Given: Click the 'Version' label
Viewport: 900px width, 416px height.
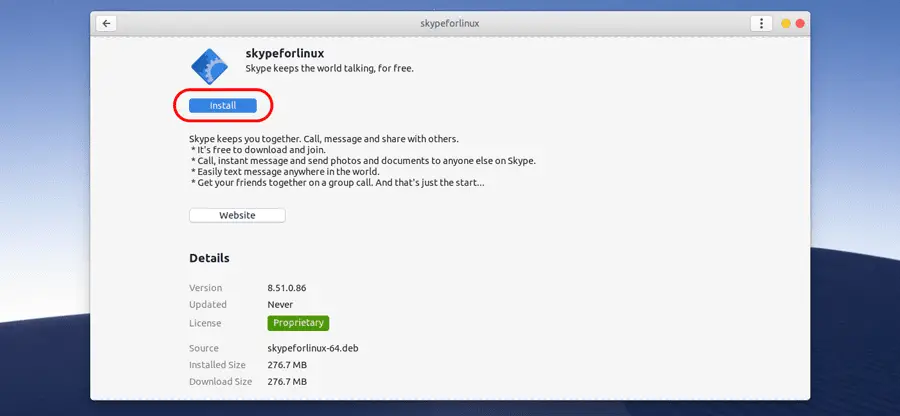Looking at the screenshot, I should point(205,288).
